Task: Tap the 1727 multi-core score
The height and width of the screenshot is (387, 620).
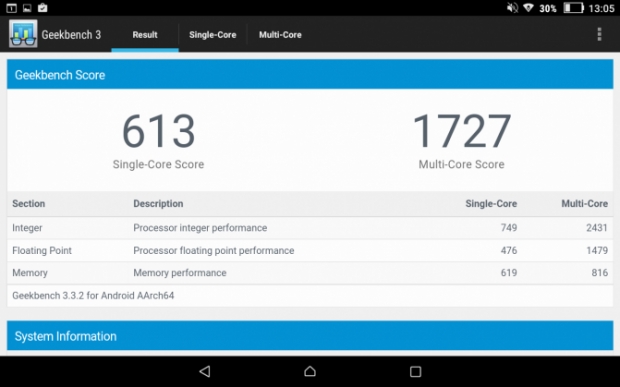Action: (x=462, y=131)
